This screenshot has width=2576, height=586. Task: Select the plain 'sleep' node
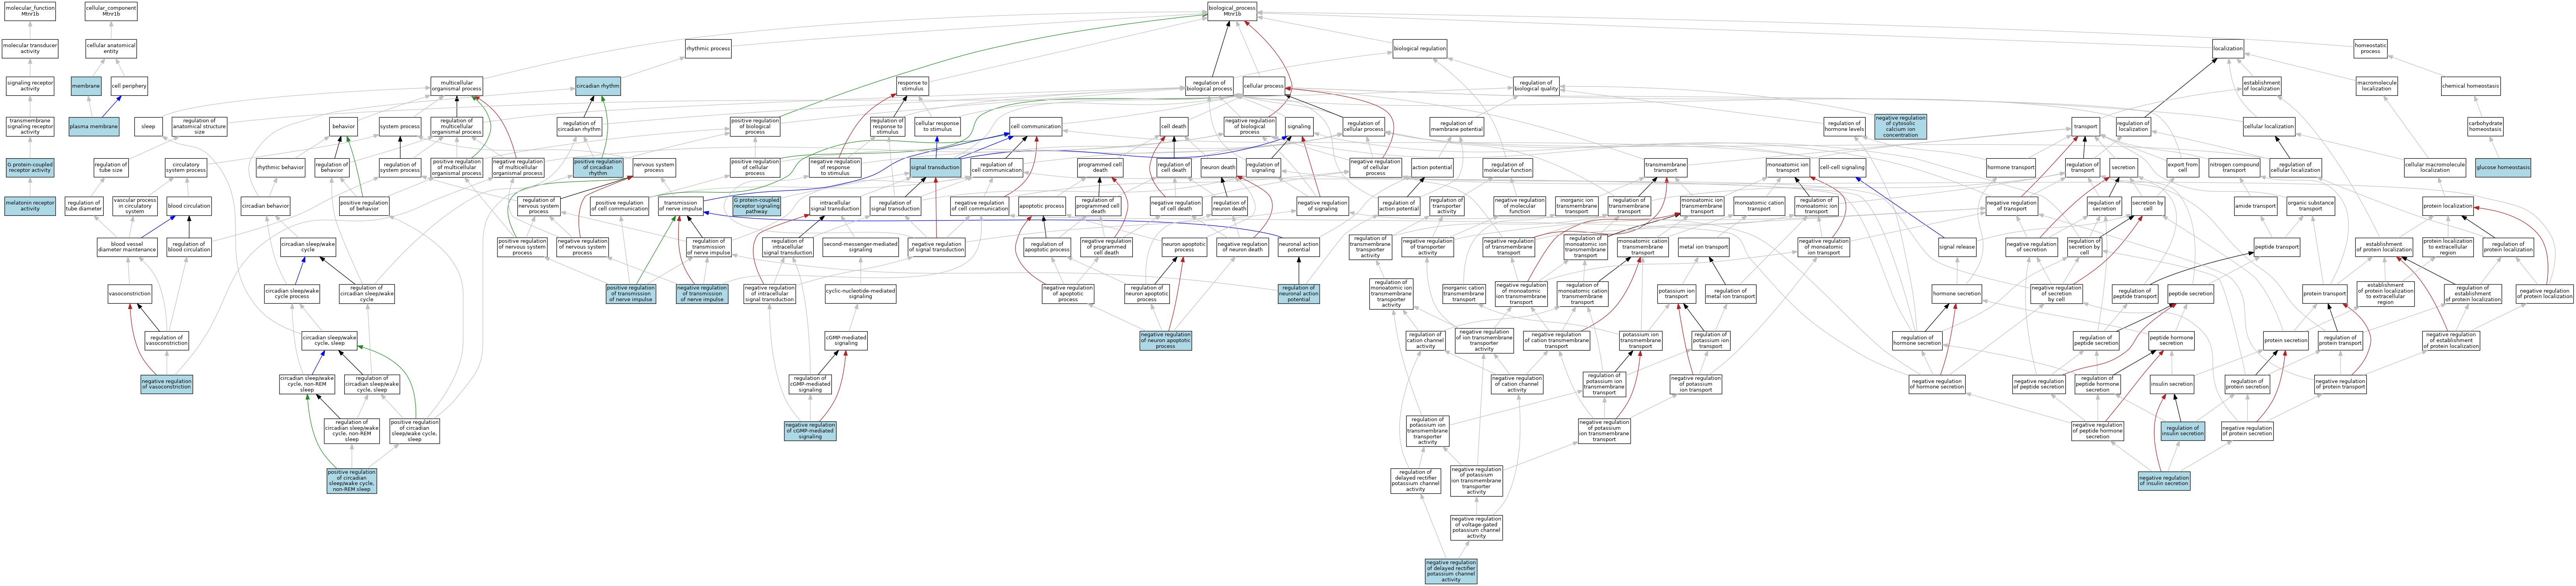coord(148,127)
